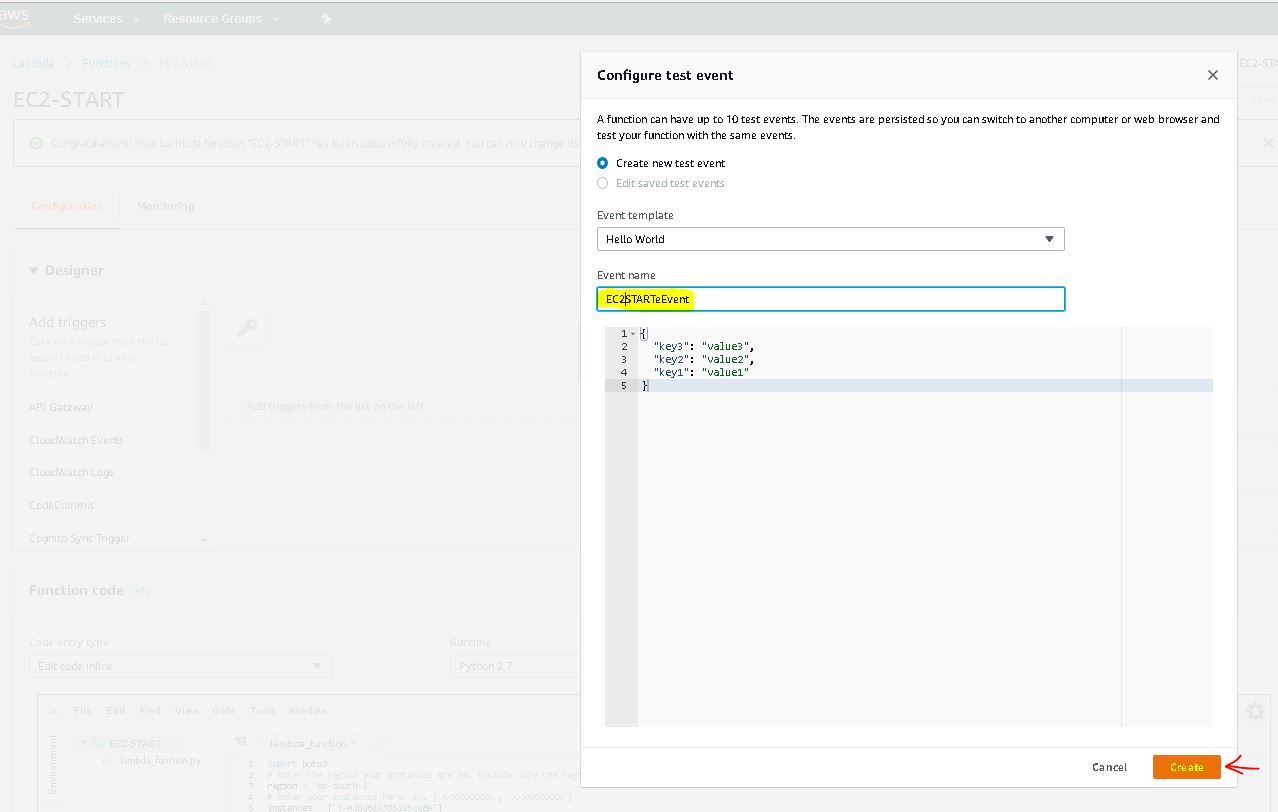Click the key icon in Designer

tap(247, 328)
